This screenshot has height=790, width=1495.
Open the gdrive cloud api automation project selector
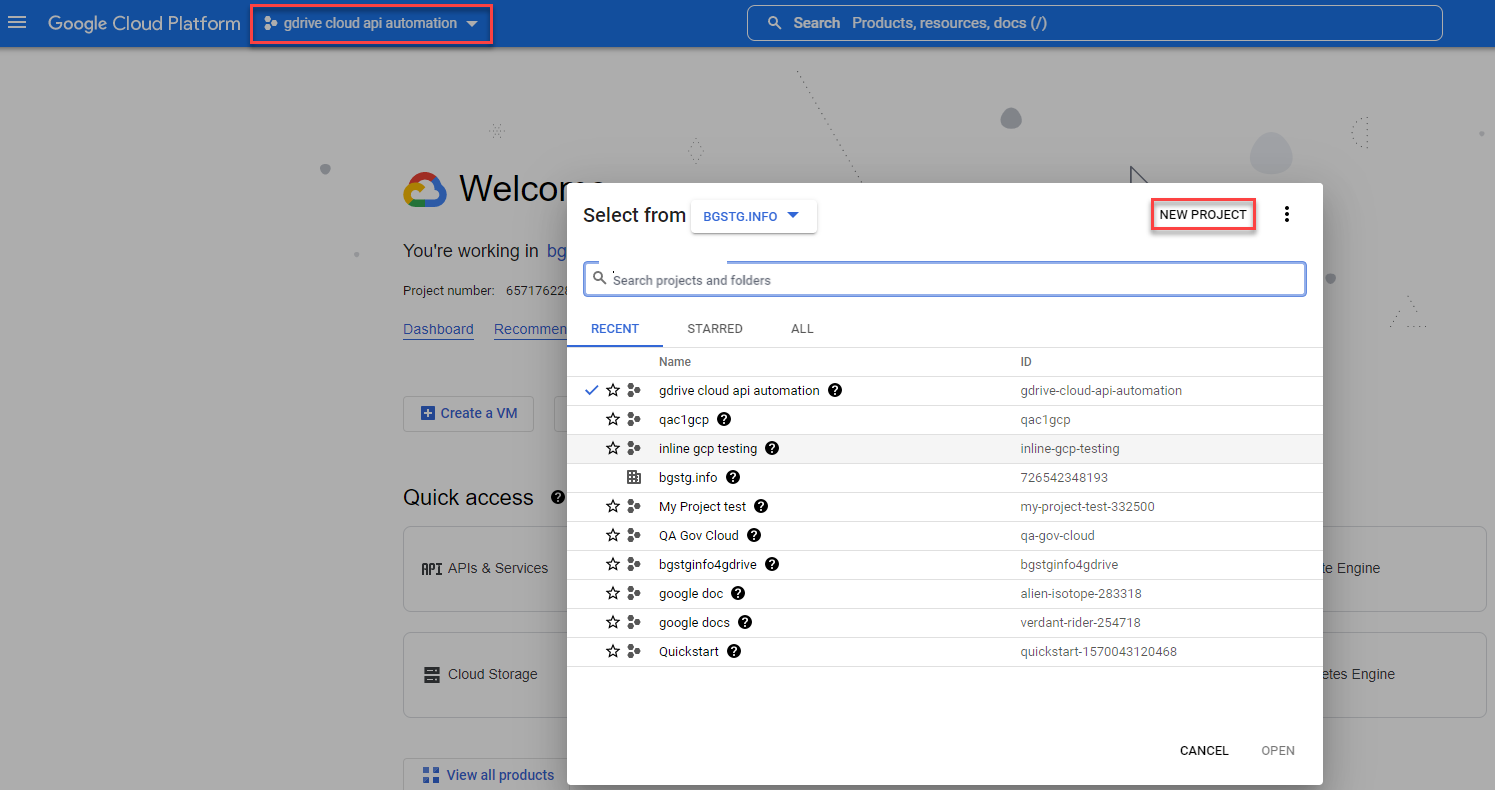point(371,23)
